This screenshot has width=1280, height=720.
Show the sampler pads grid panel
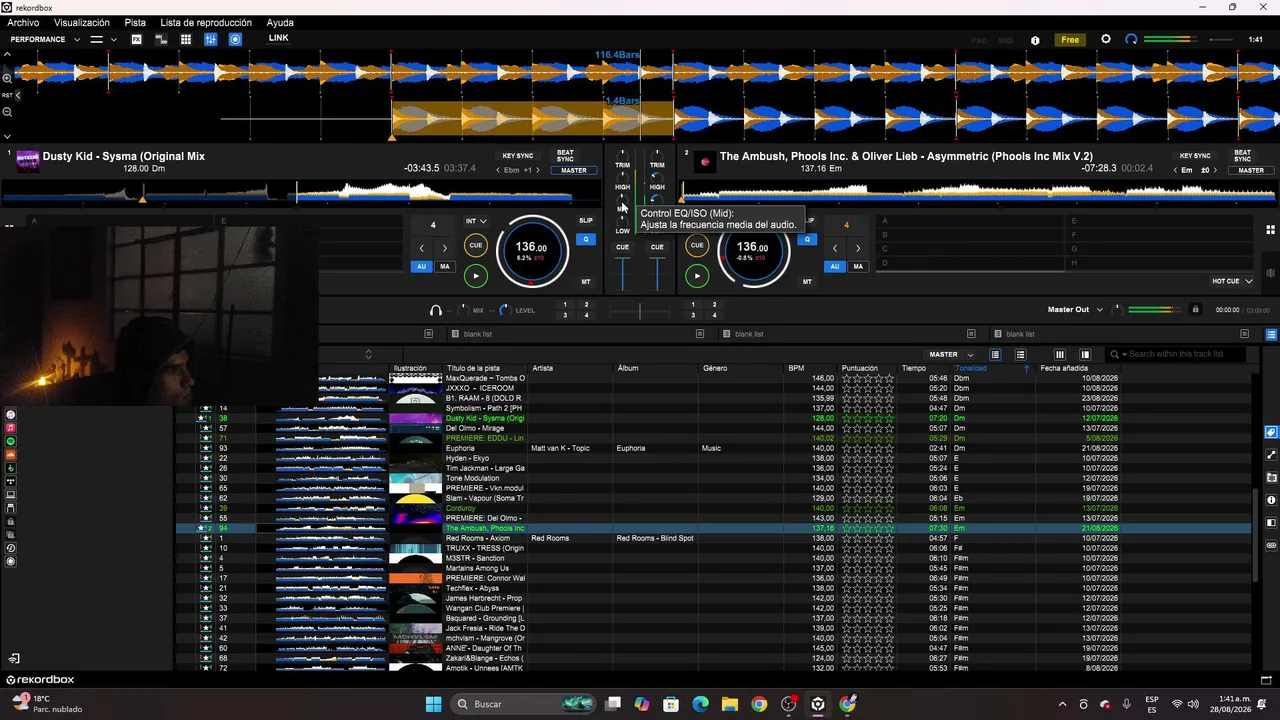click(186, 39)
